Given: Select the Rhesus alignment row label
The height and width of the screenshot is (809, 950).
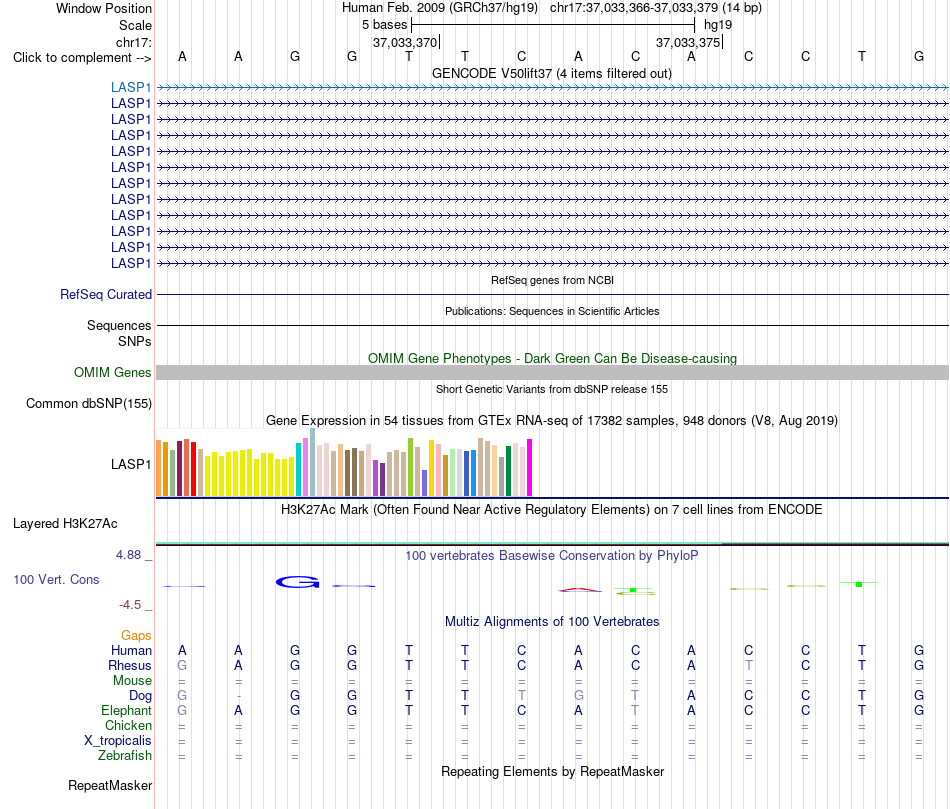Looking at the screenshot, I should [130, 665].
